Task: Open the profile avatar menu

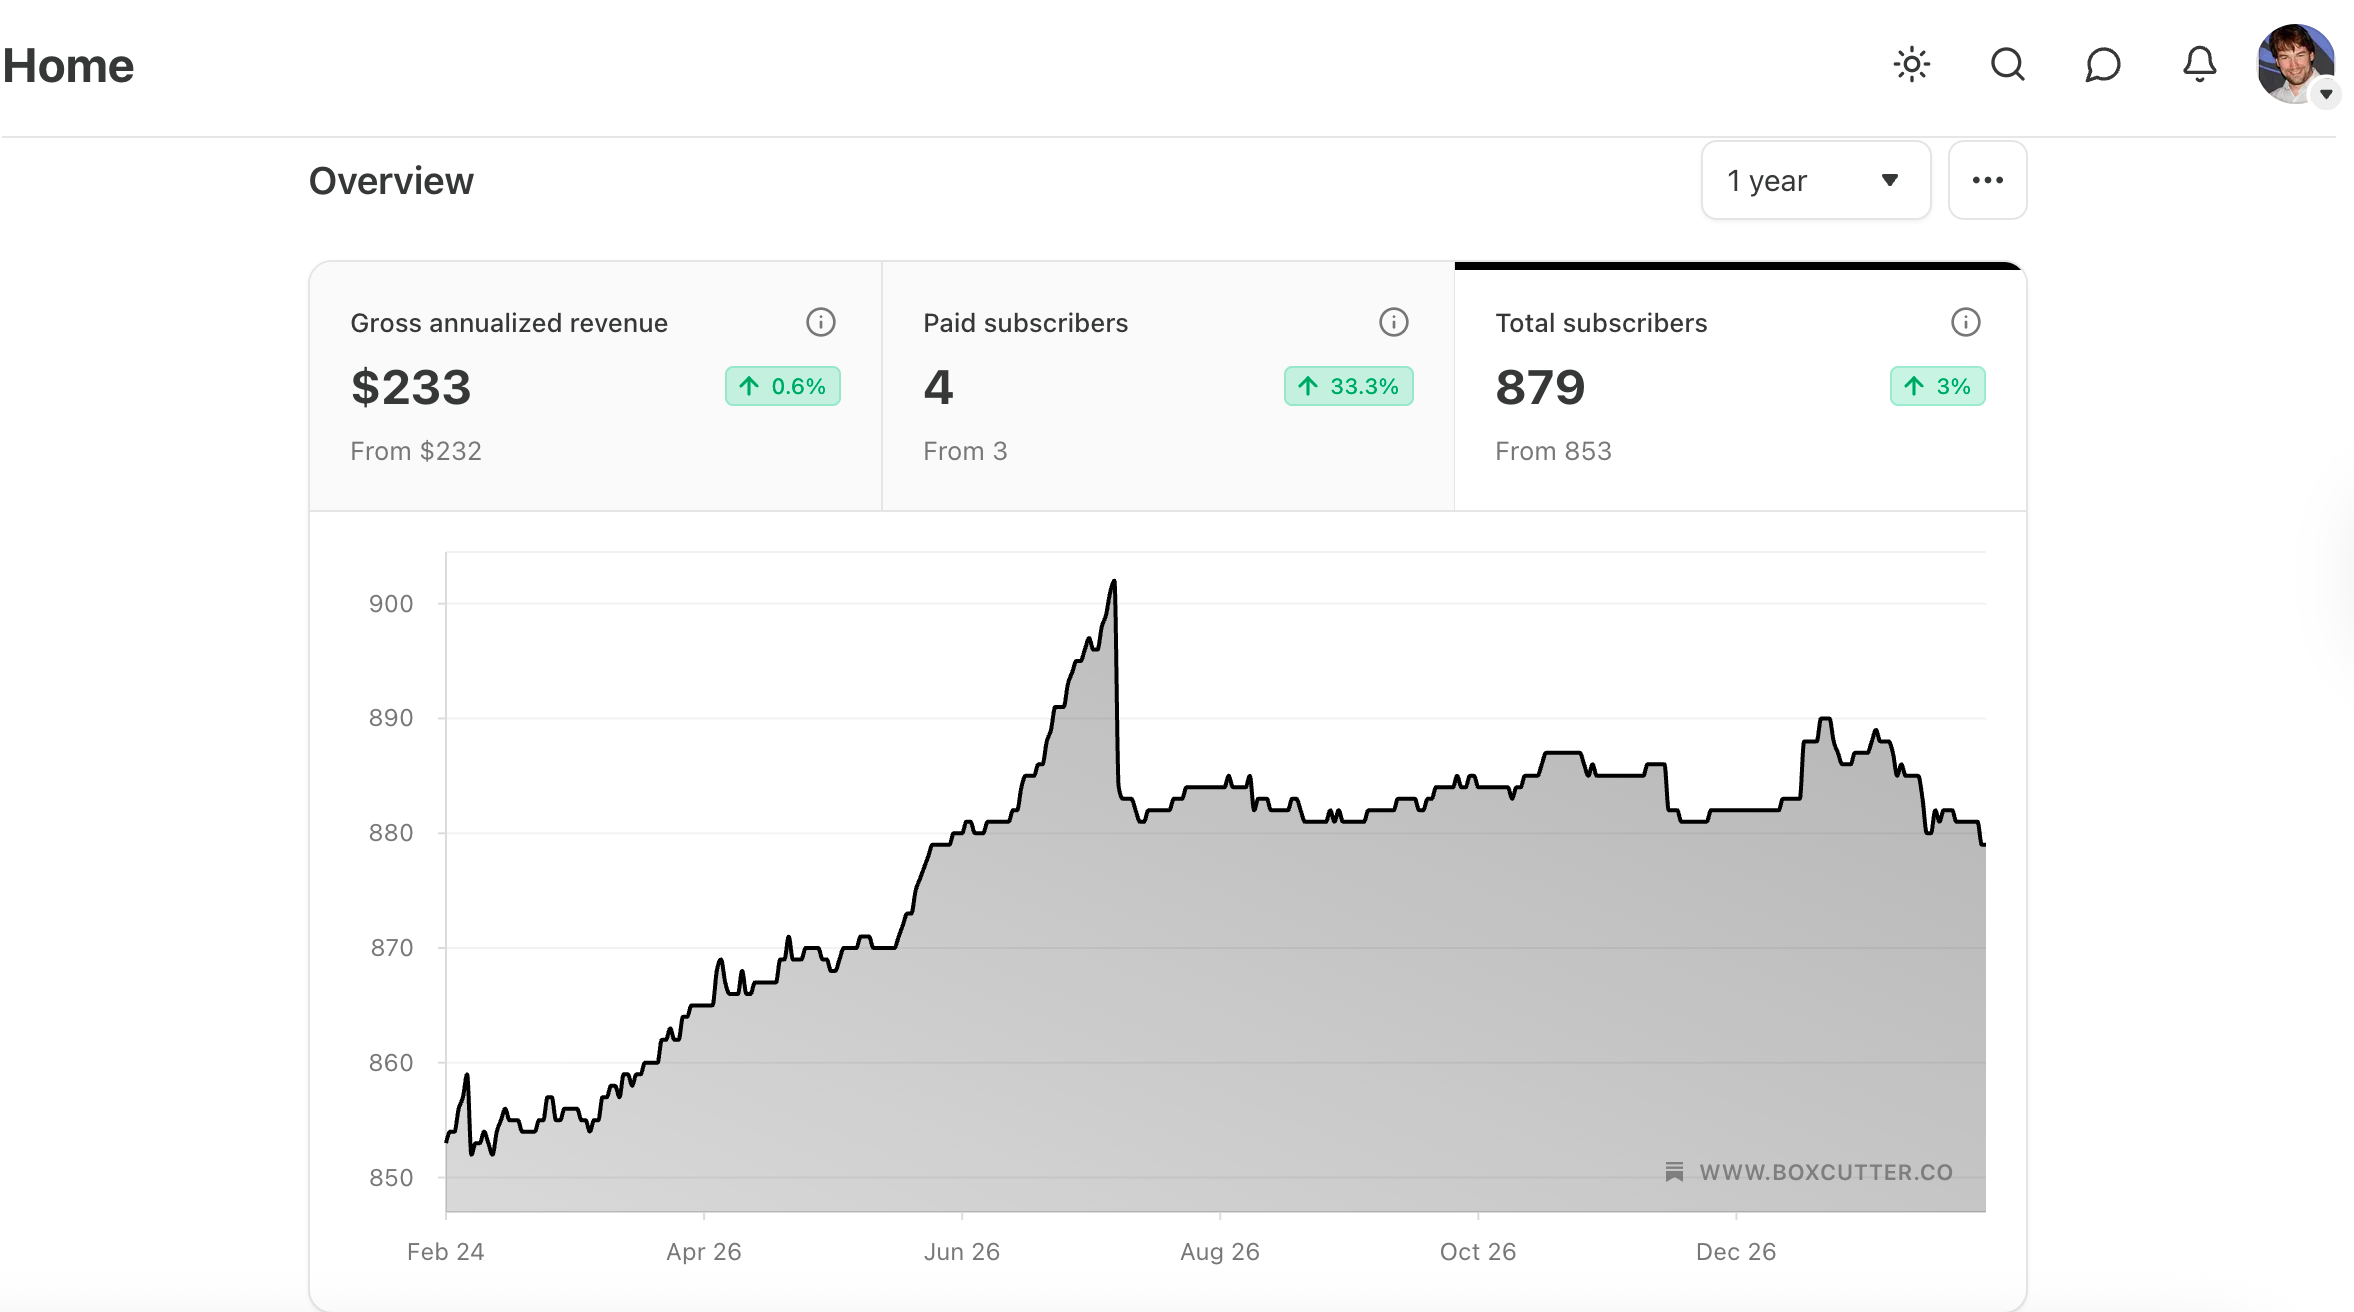Action: [x=2293, y=63]
